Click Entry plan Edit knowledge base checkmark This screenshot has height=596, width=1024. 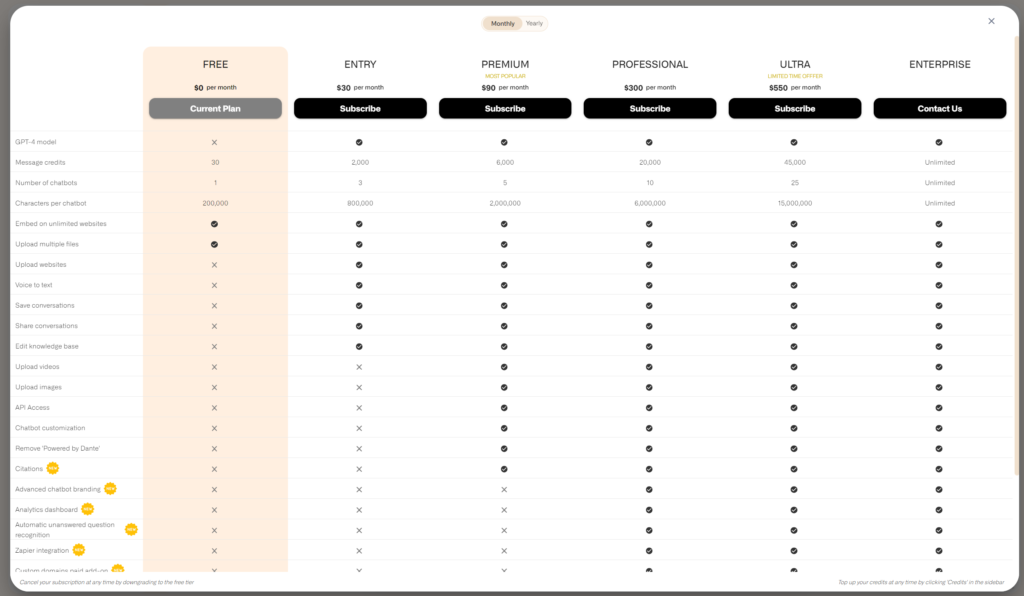359,347
